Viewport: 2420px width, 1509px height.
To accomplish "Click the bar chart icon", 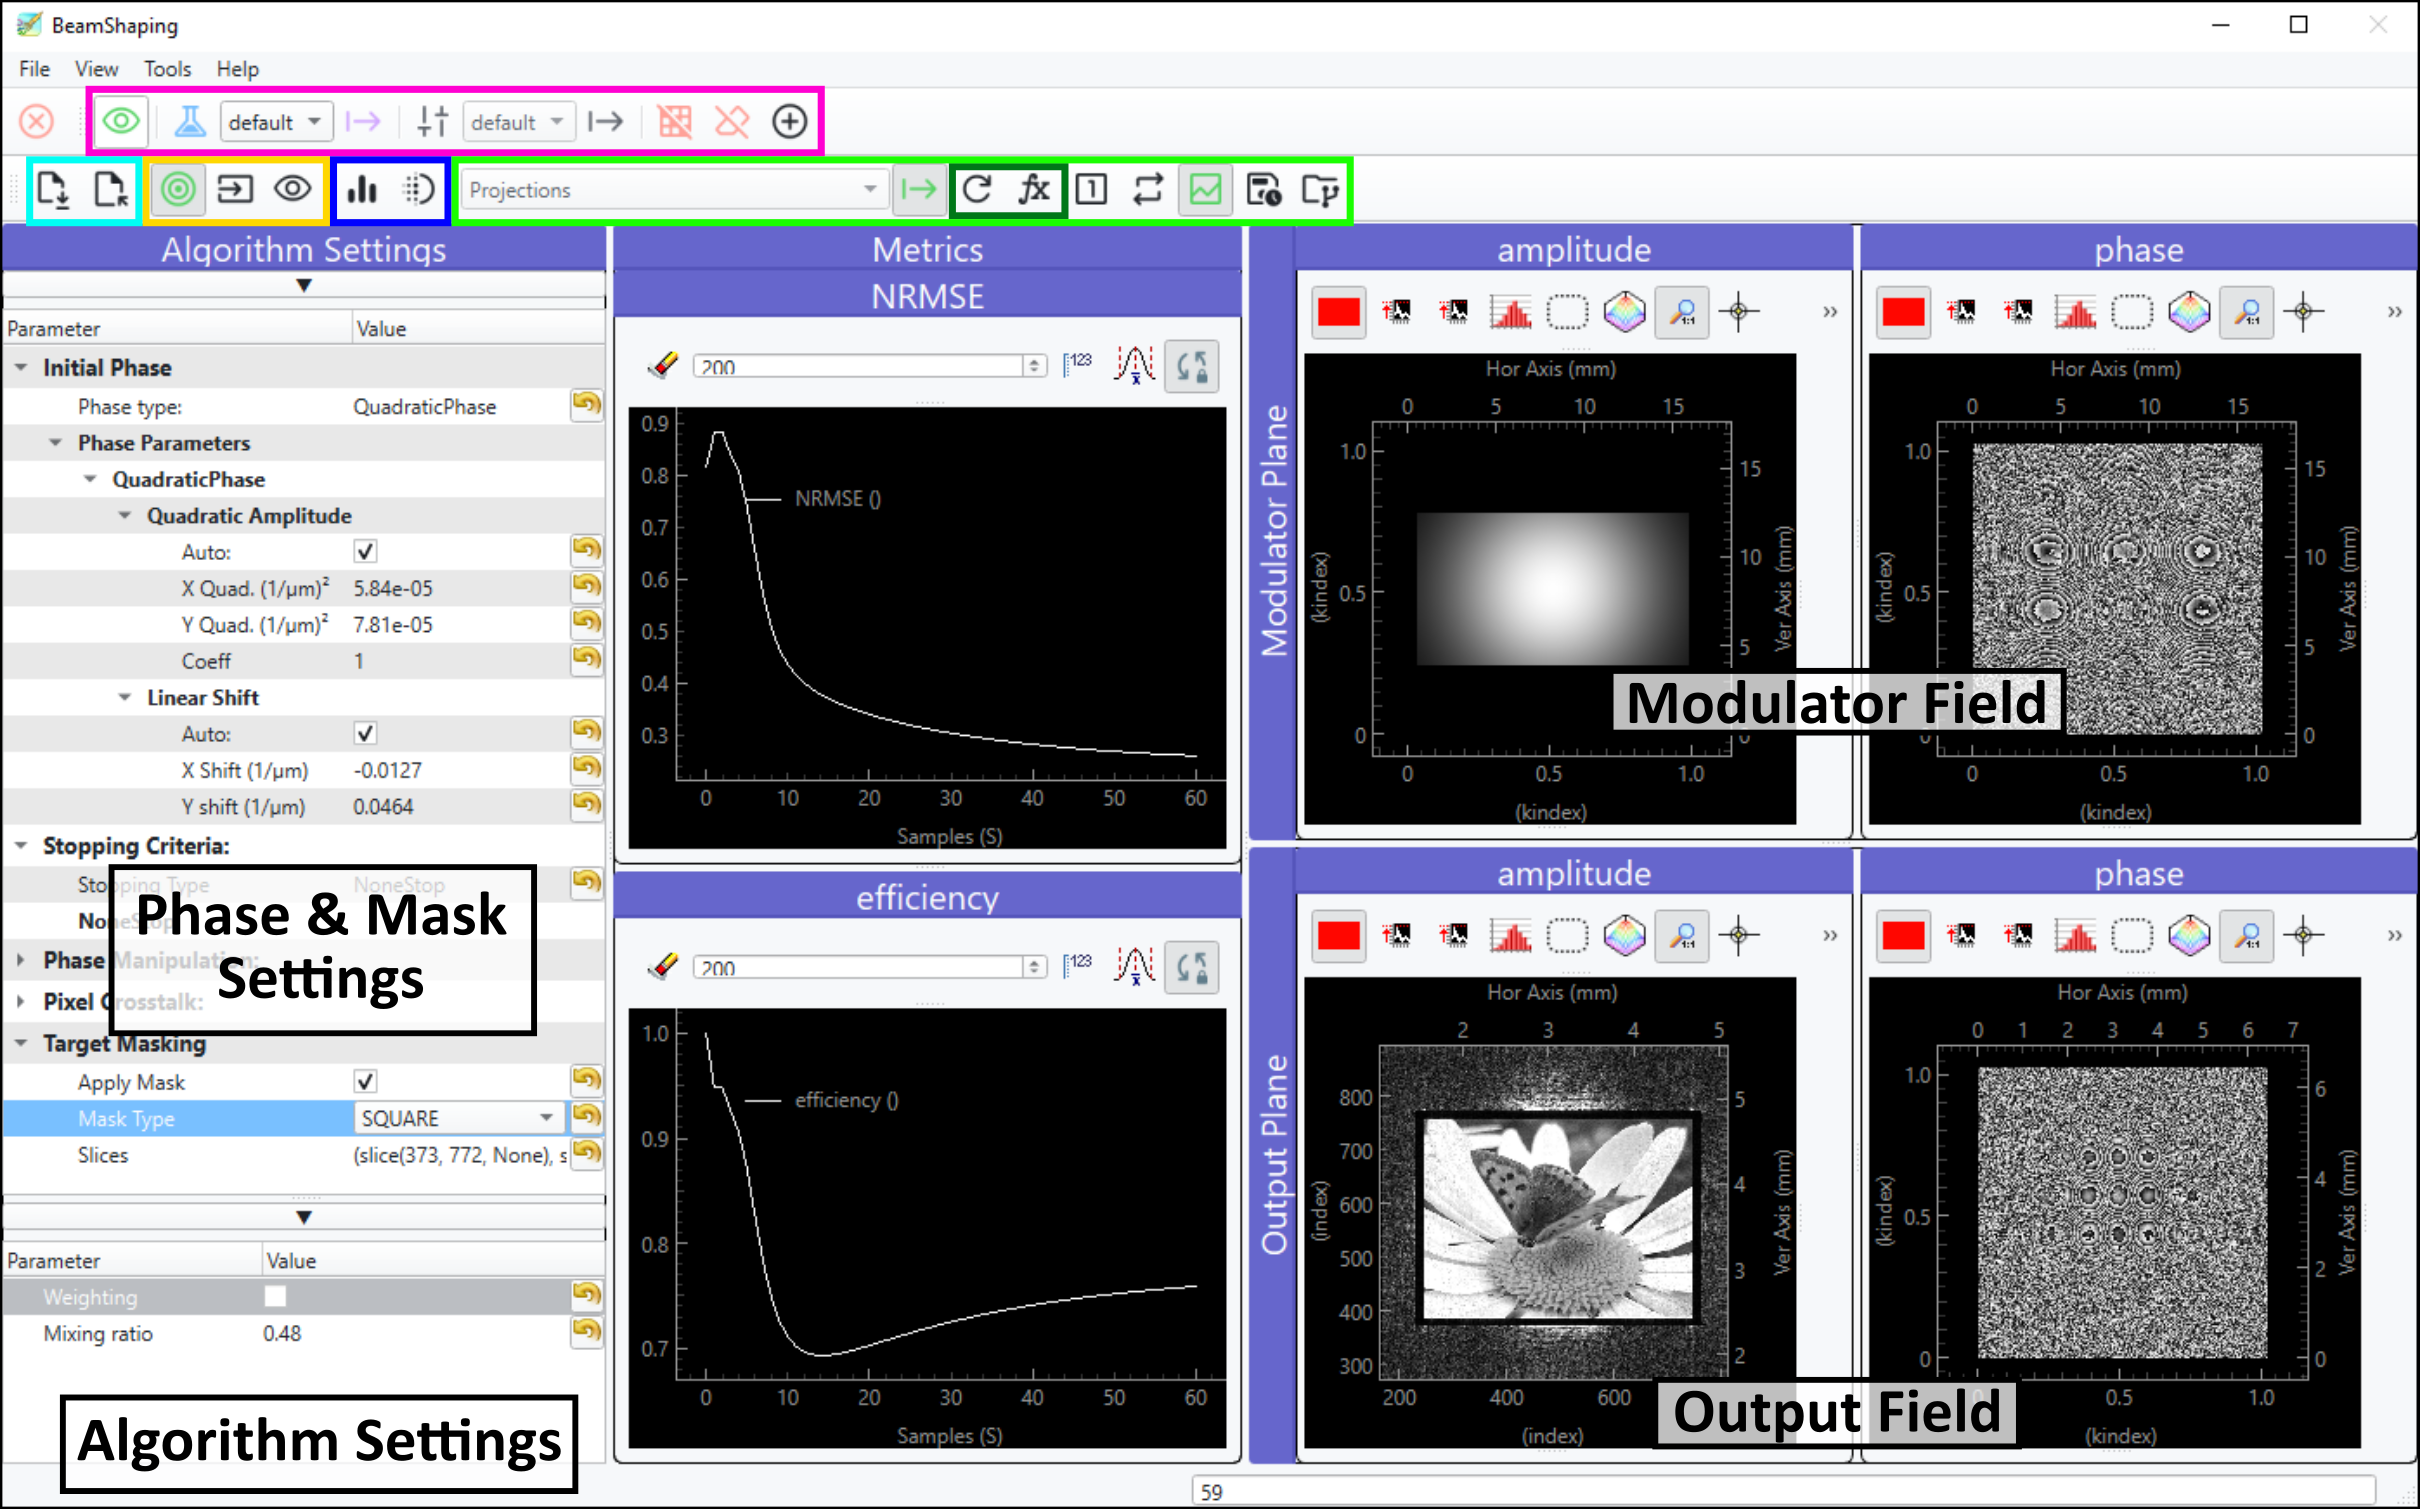I will click(x=362, y=189).
